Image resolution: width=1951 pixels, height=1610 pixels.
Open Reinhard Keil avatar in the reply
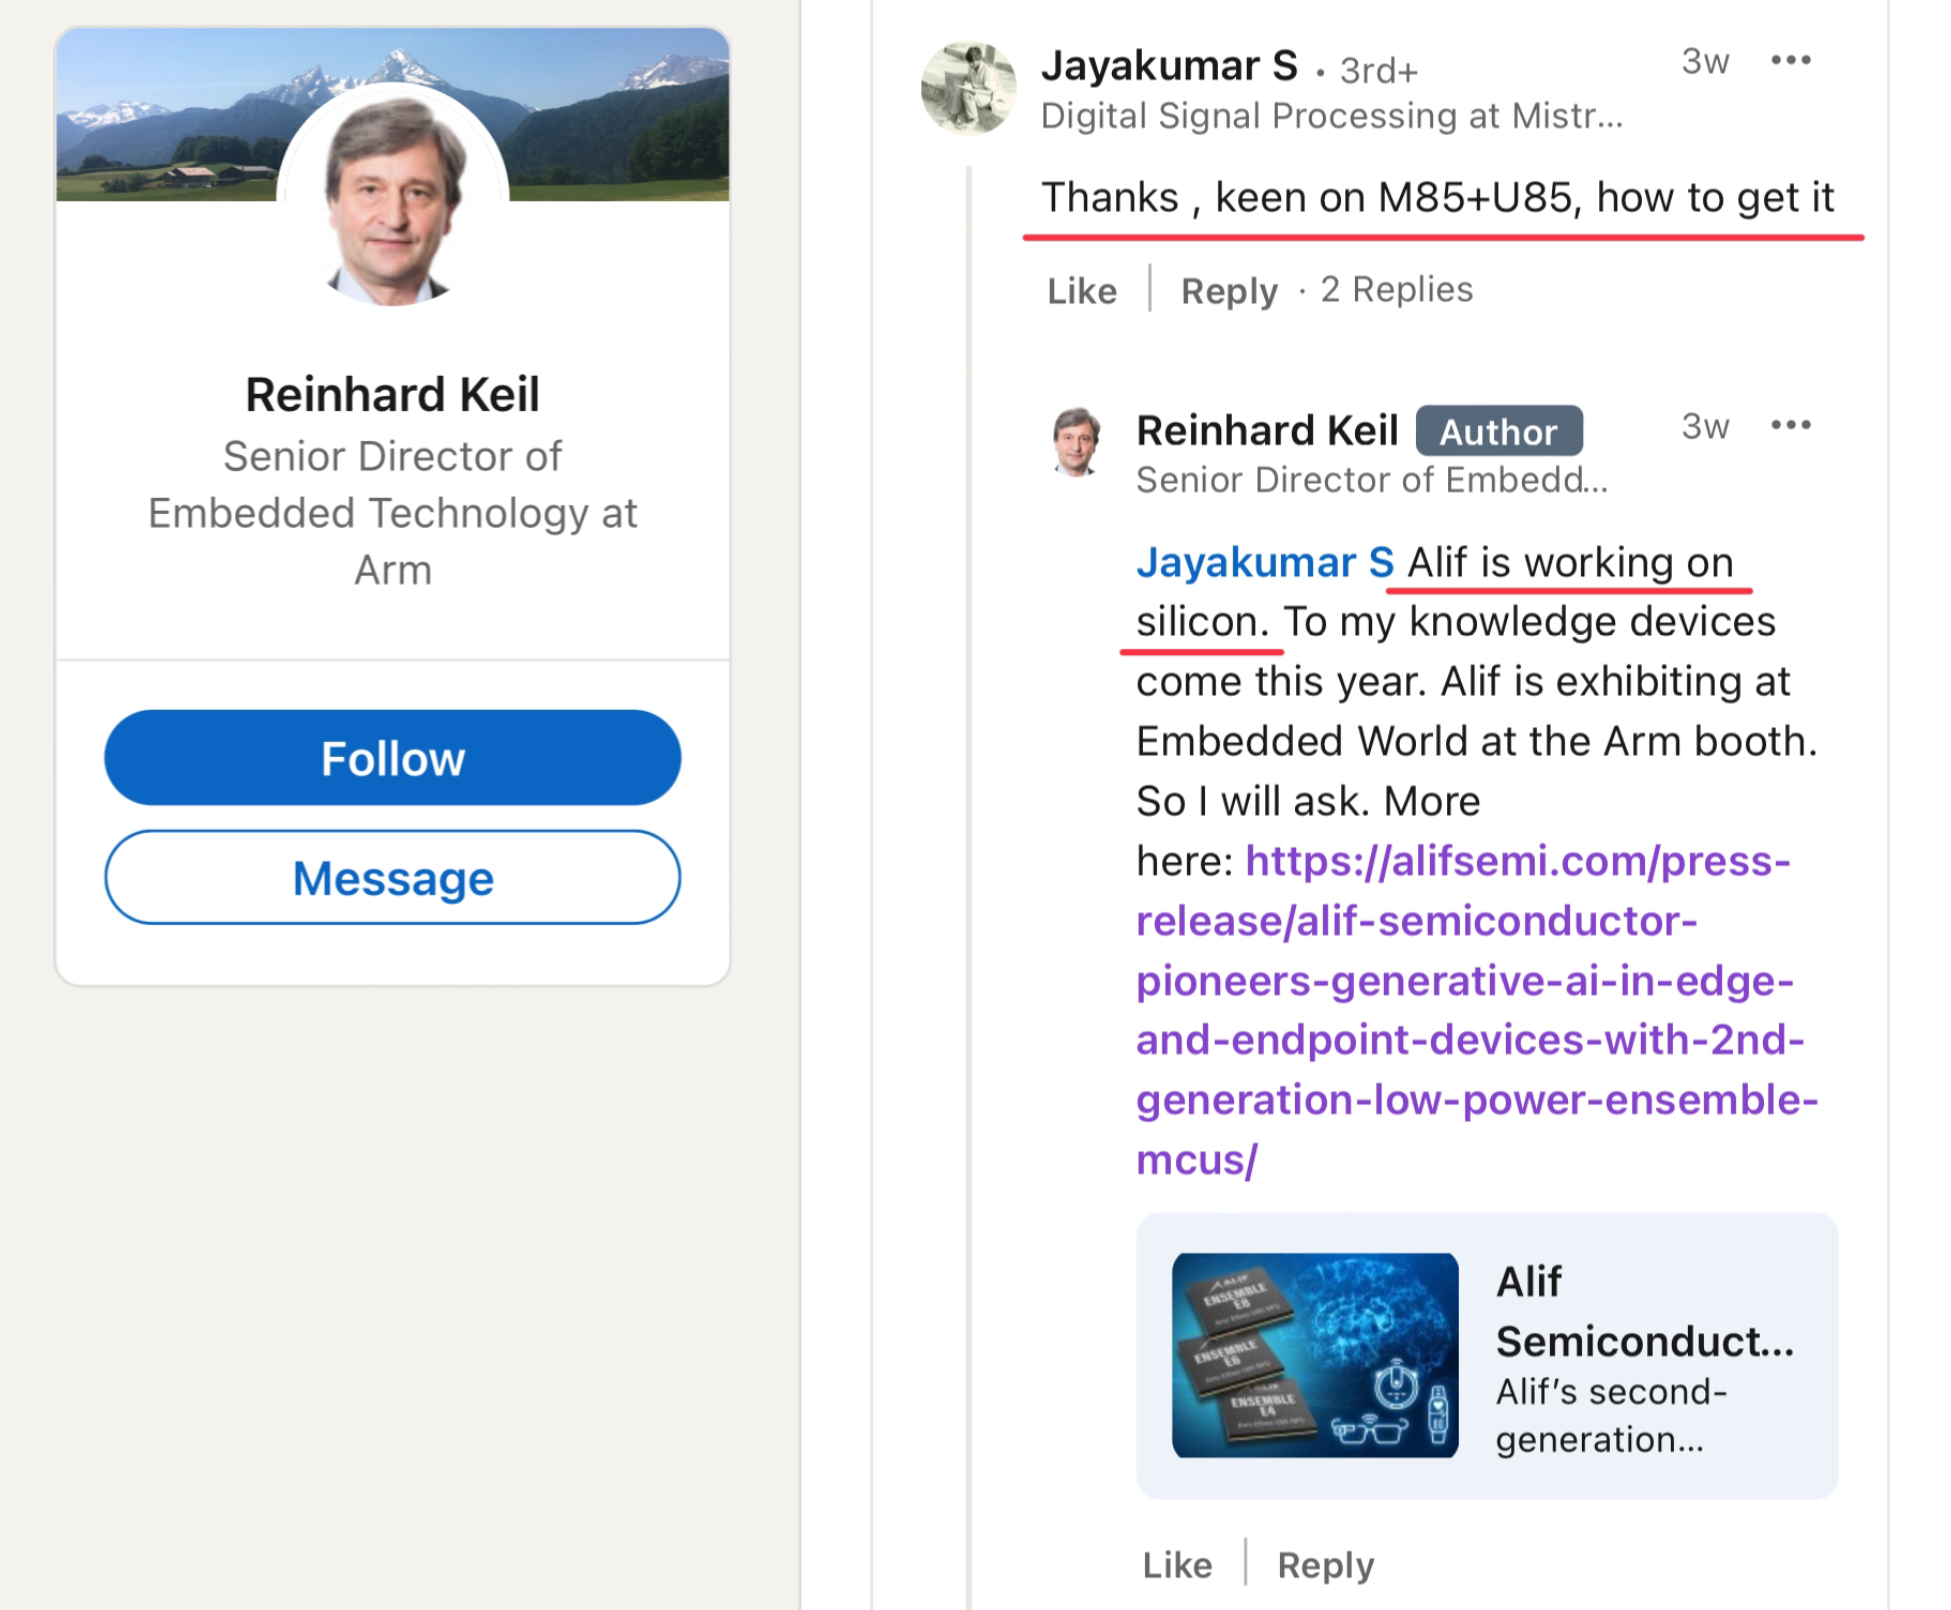1077,441
